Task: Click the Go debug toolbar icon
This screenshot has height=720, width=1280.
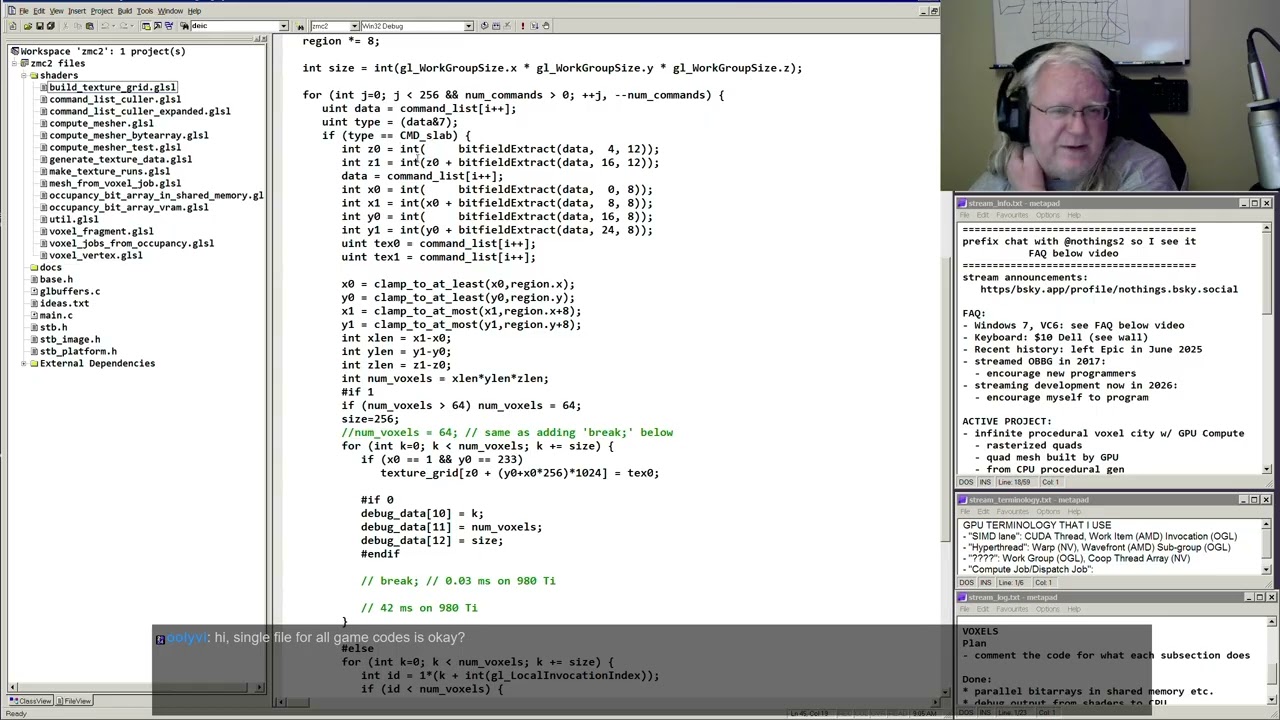Action: pyautogui.click(x=534, y=26)
